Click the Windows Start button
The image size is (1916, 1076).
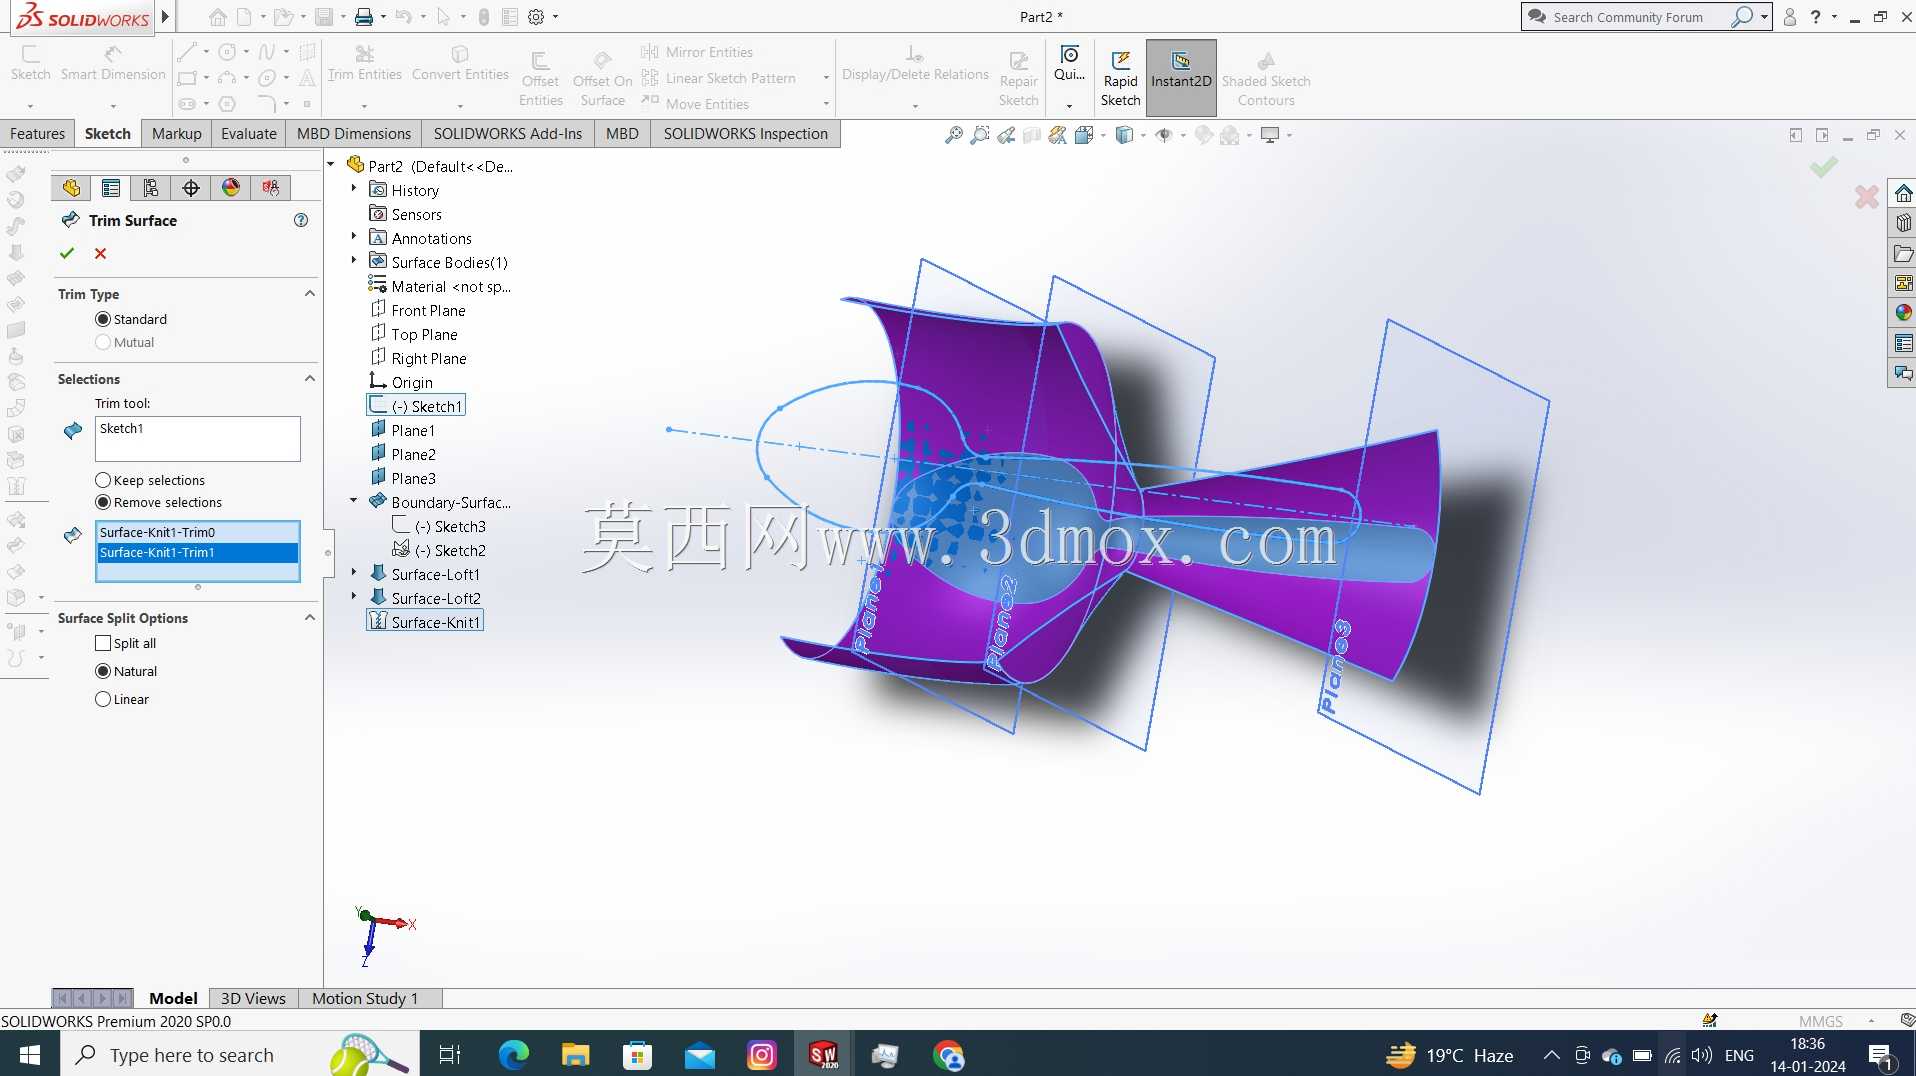click(x=29, y=1055)
